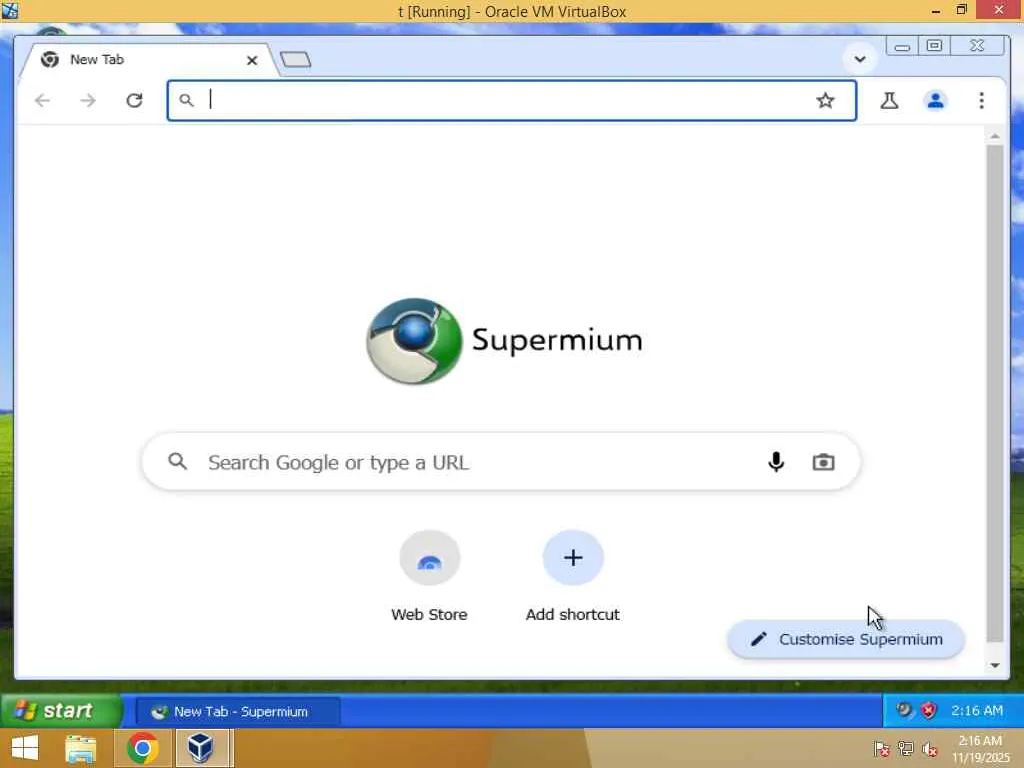The image size is (1024, 768).
Task: Start voice search with the microphone icon
Action: point(776,462)
